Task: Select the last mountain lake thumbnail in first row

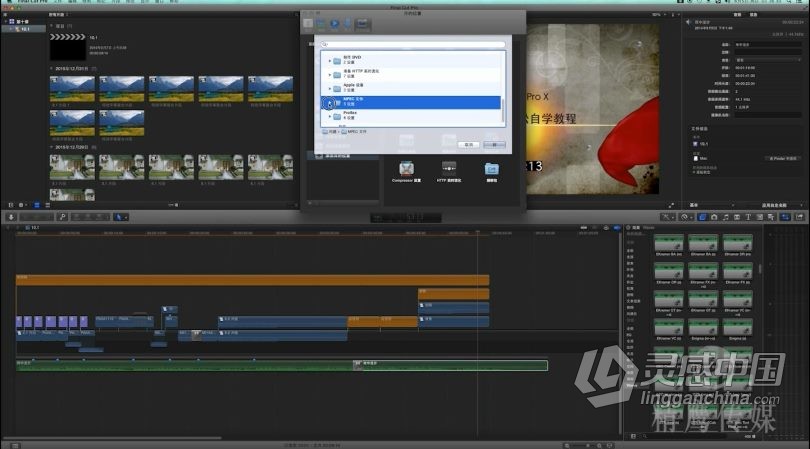Action: 270,89
